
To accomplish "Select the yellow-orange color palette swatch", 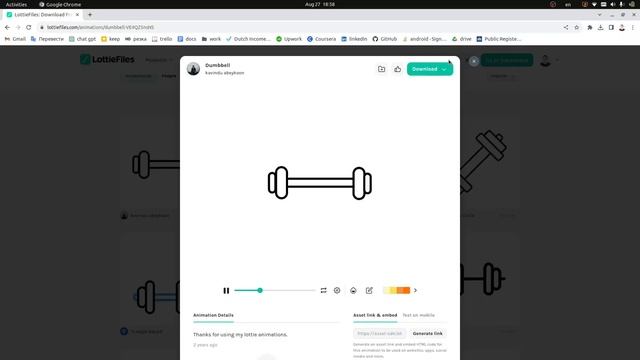I will coord(396,290).
